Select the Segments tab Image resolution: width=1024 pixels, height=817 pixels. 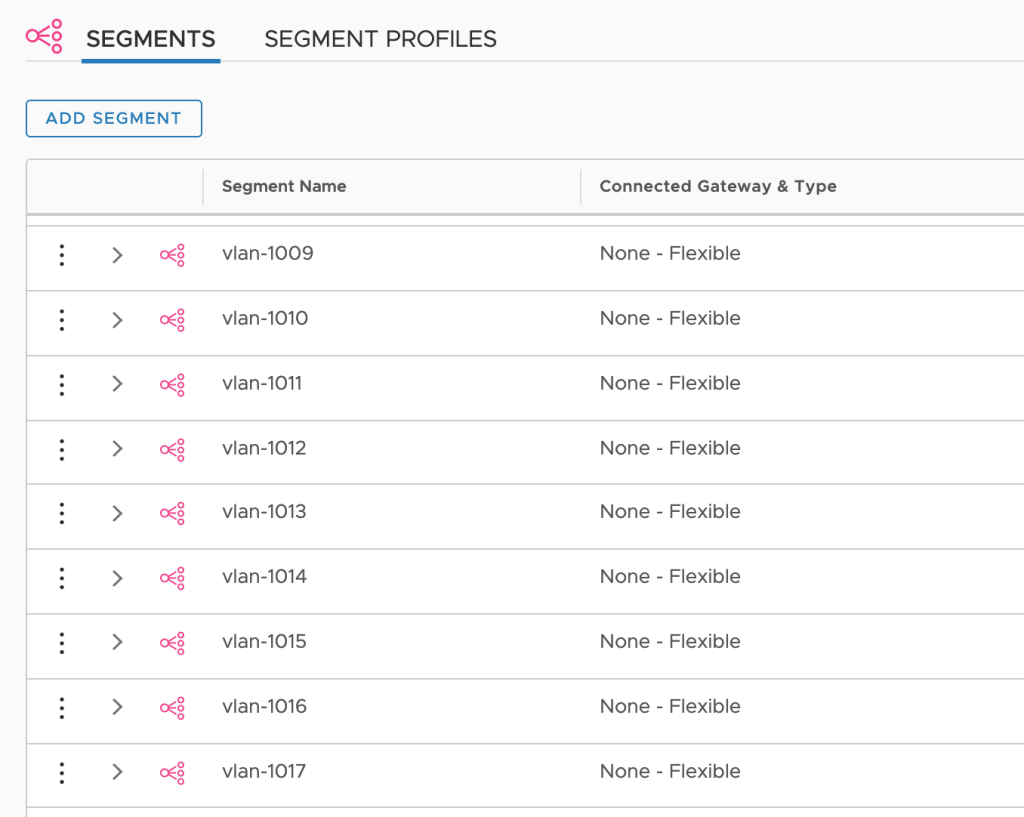151,39
